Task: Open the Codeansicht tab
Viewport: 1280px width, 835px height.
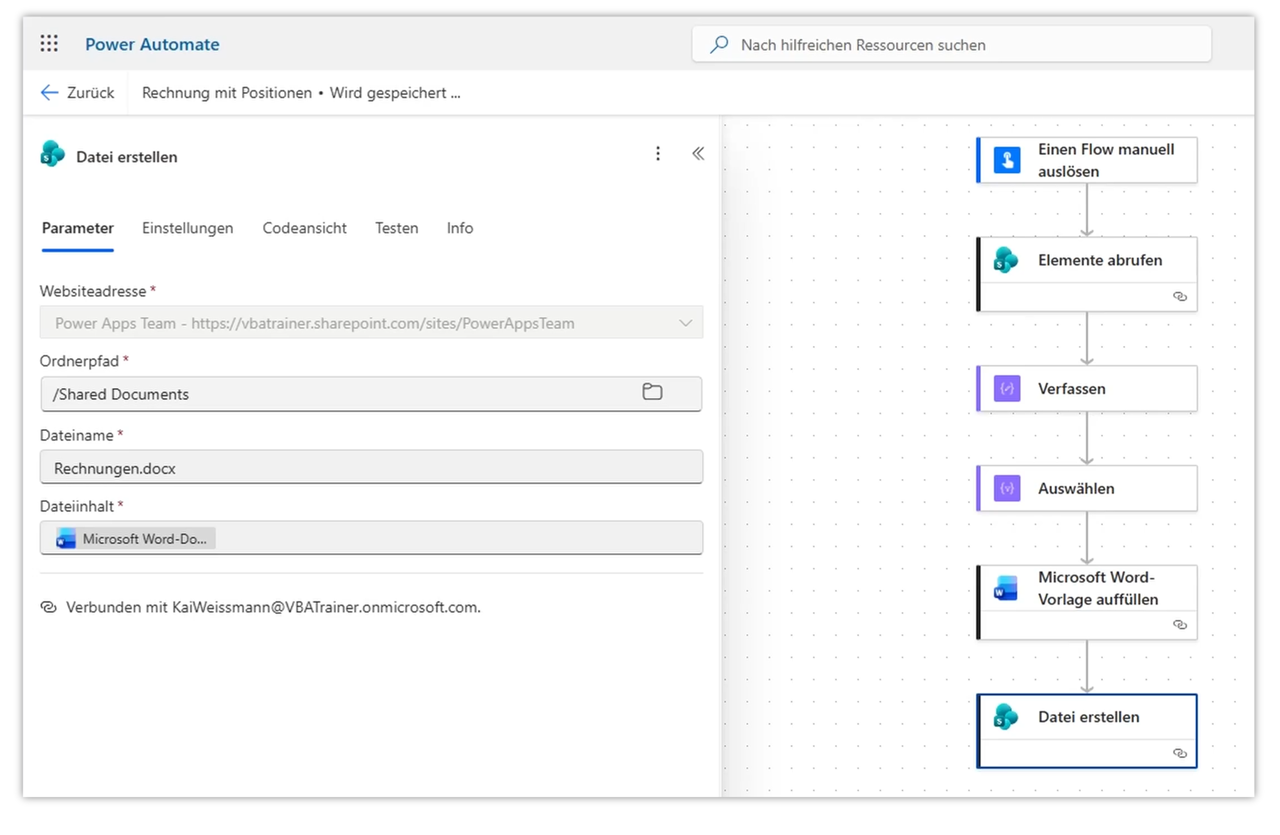Action: coord(305,228)
